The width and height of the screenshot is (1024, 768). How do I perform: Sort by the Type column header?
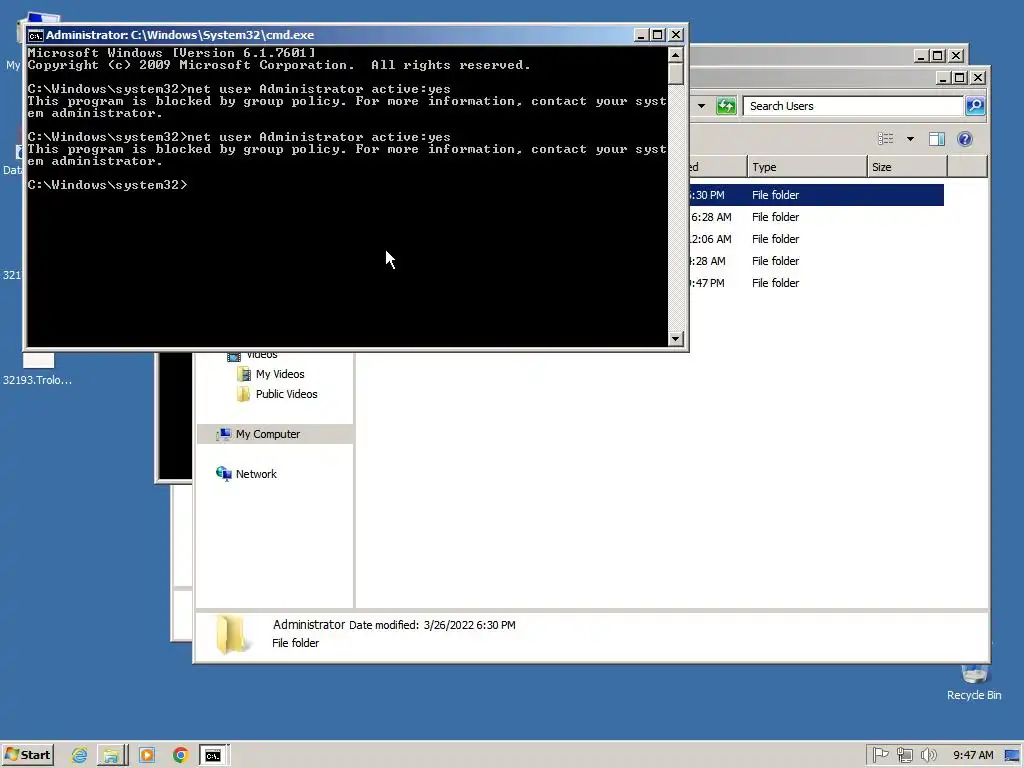click(x=807, y=167)
